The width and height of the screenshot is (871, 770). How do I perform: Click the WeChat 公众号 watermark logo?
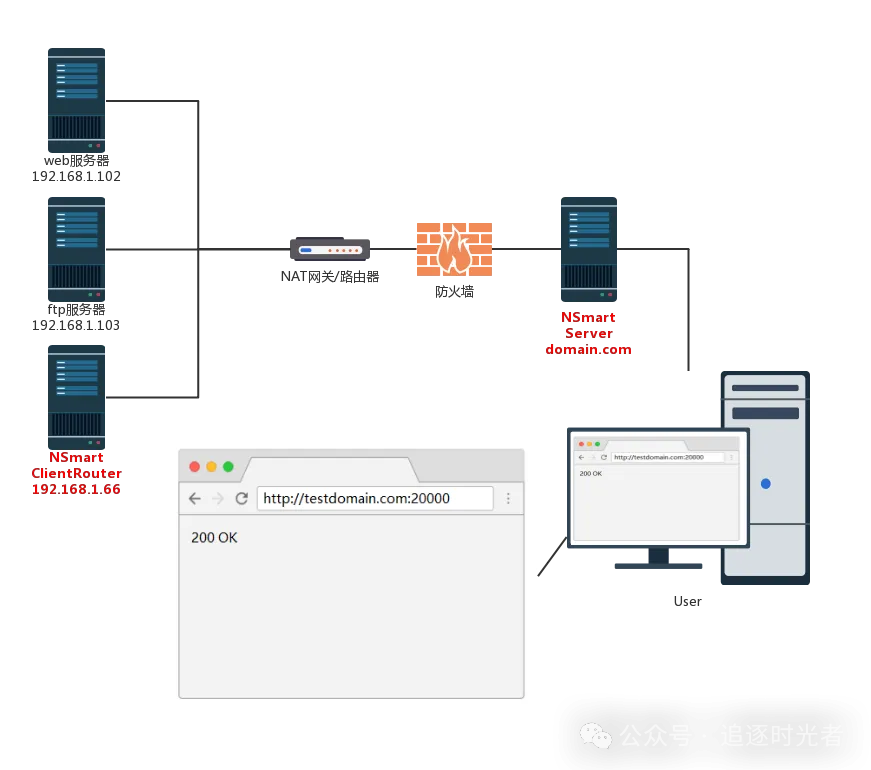pos(596,736)
